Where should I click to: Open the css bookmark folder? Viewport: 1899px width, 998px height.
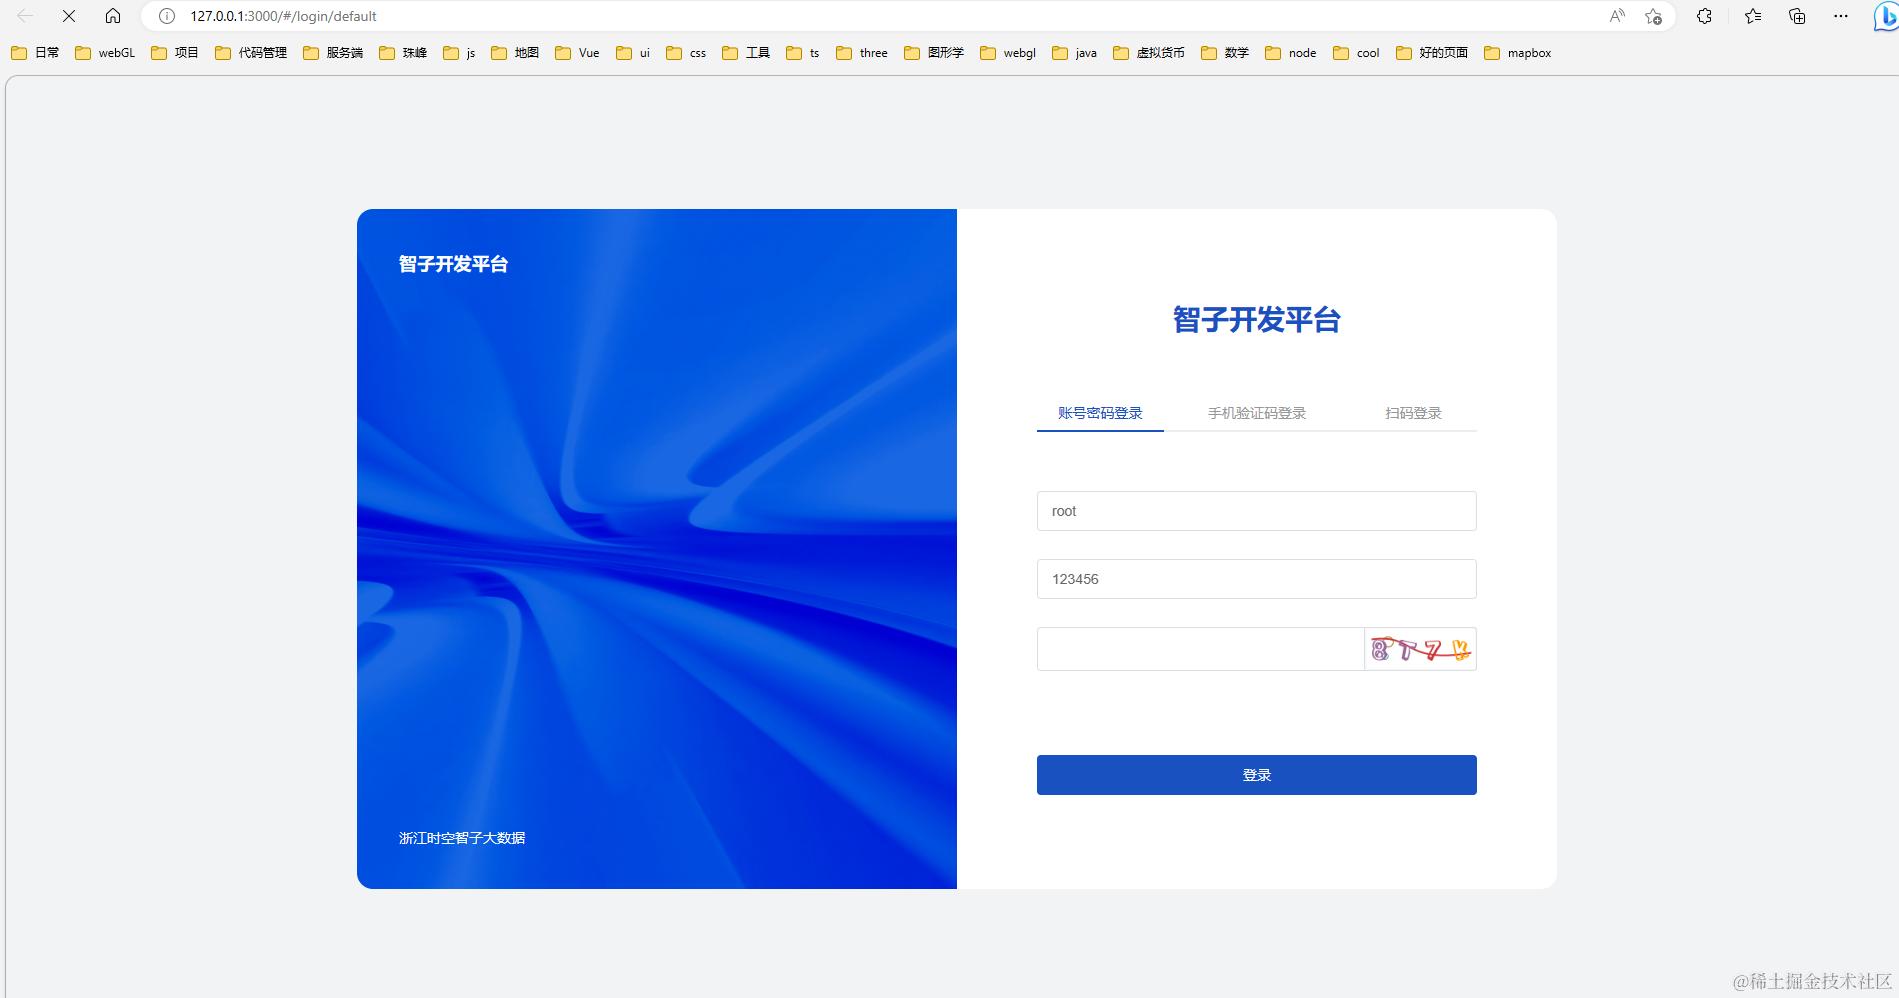point(686,53)
